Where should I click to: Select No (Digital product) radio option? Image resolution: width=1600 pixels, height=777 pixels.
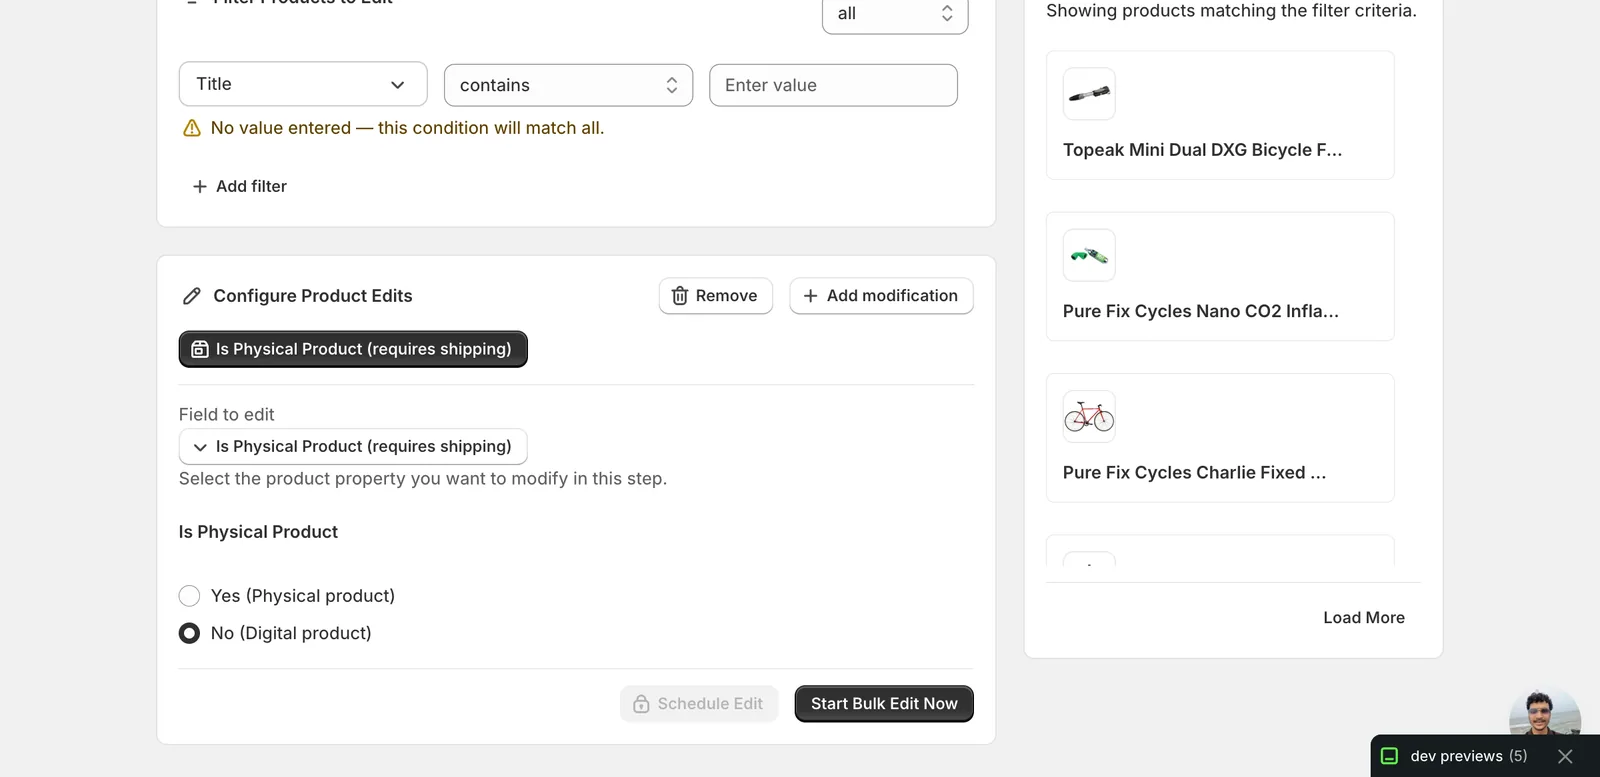(x=189, y=633)
